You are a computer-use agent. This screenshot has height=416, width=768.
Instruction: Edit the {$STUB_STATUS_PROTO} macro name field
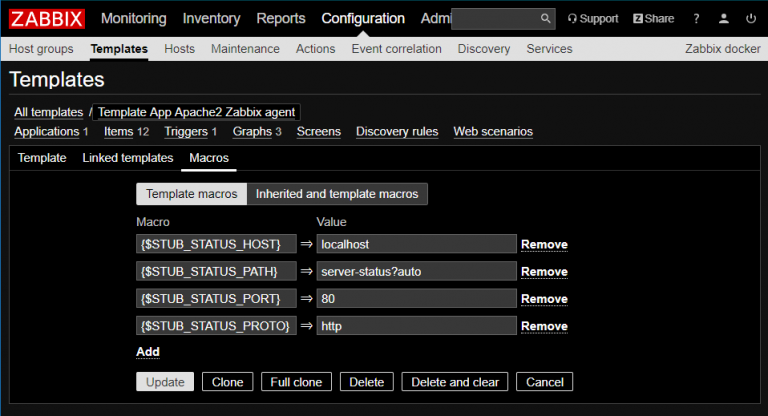(x=216, y=326)
